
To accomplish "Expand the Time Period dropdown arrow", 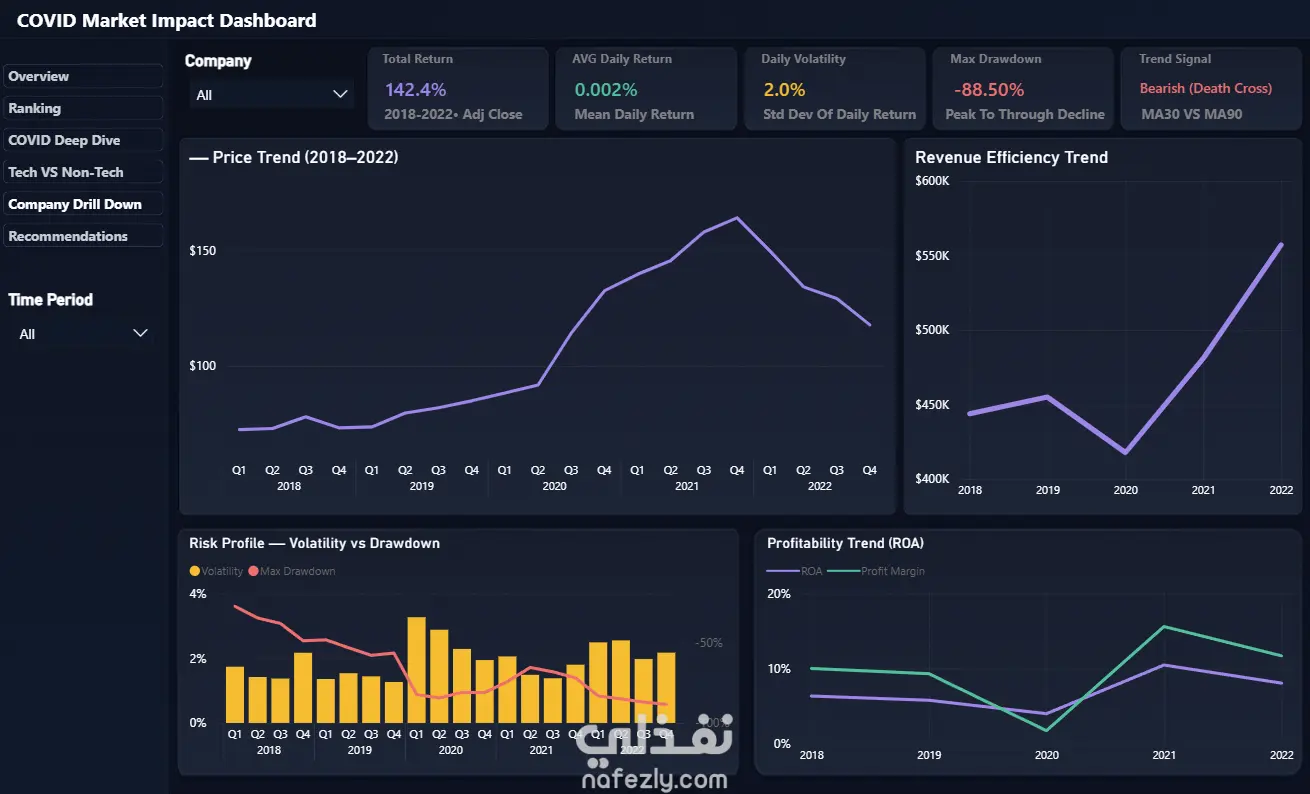I will pyautogui.click(x=140, y=333).
